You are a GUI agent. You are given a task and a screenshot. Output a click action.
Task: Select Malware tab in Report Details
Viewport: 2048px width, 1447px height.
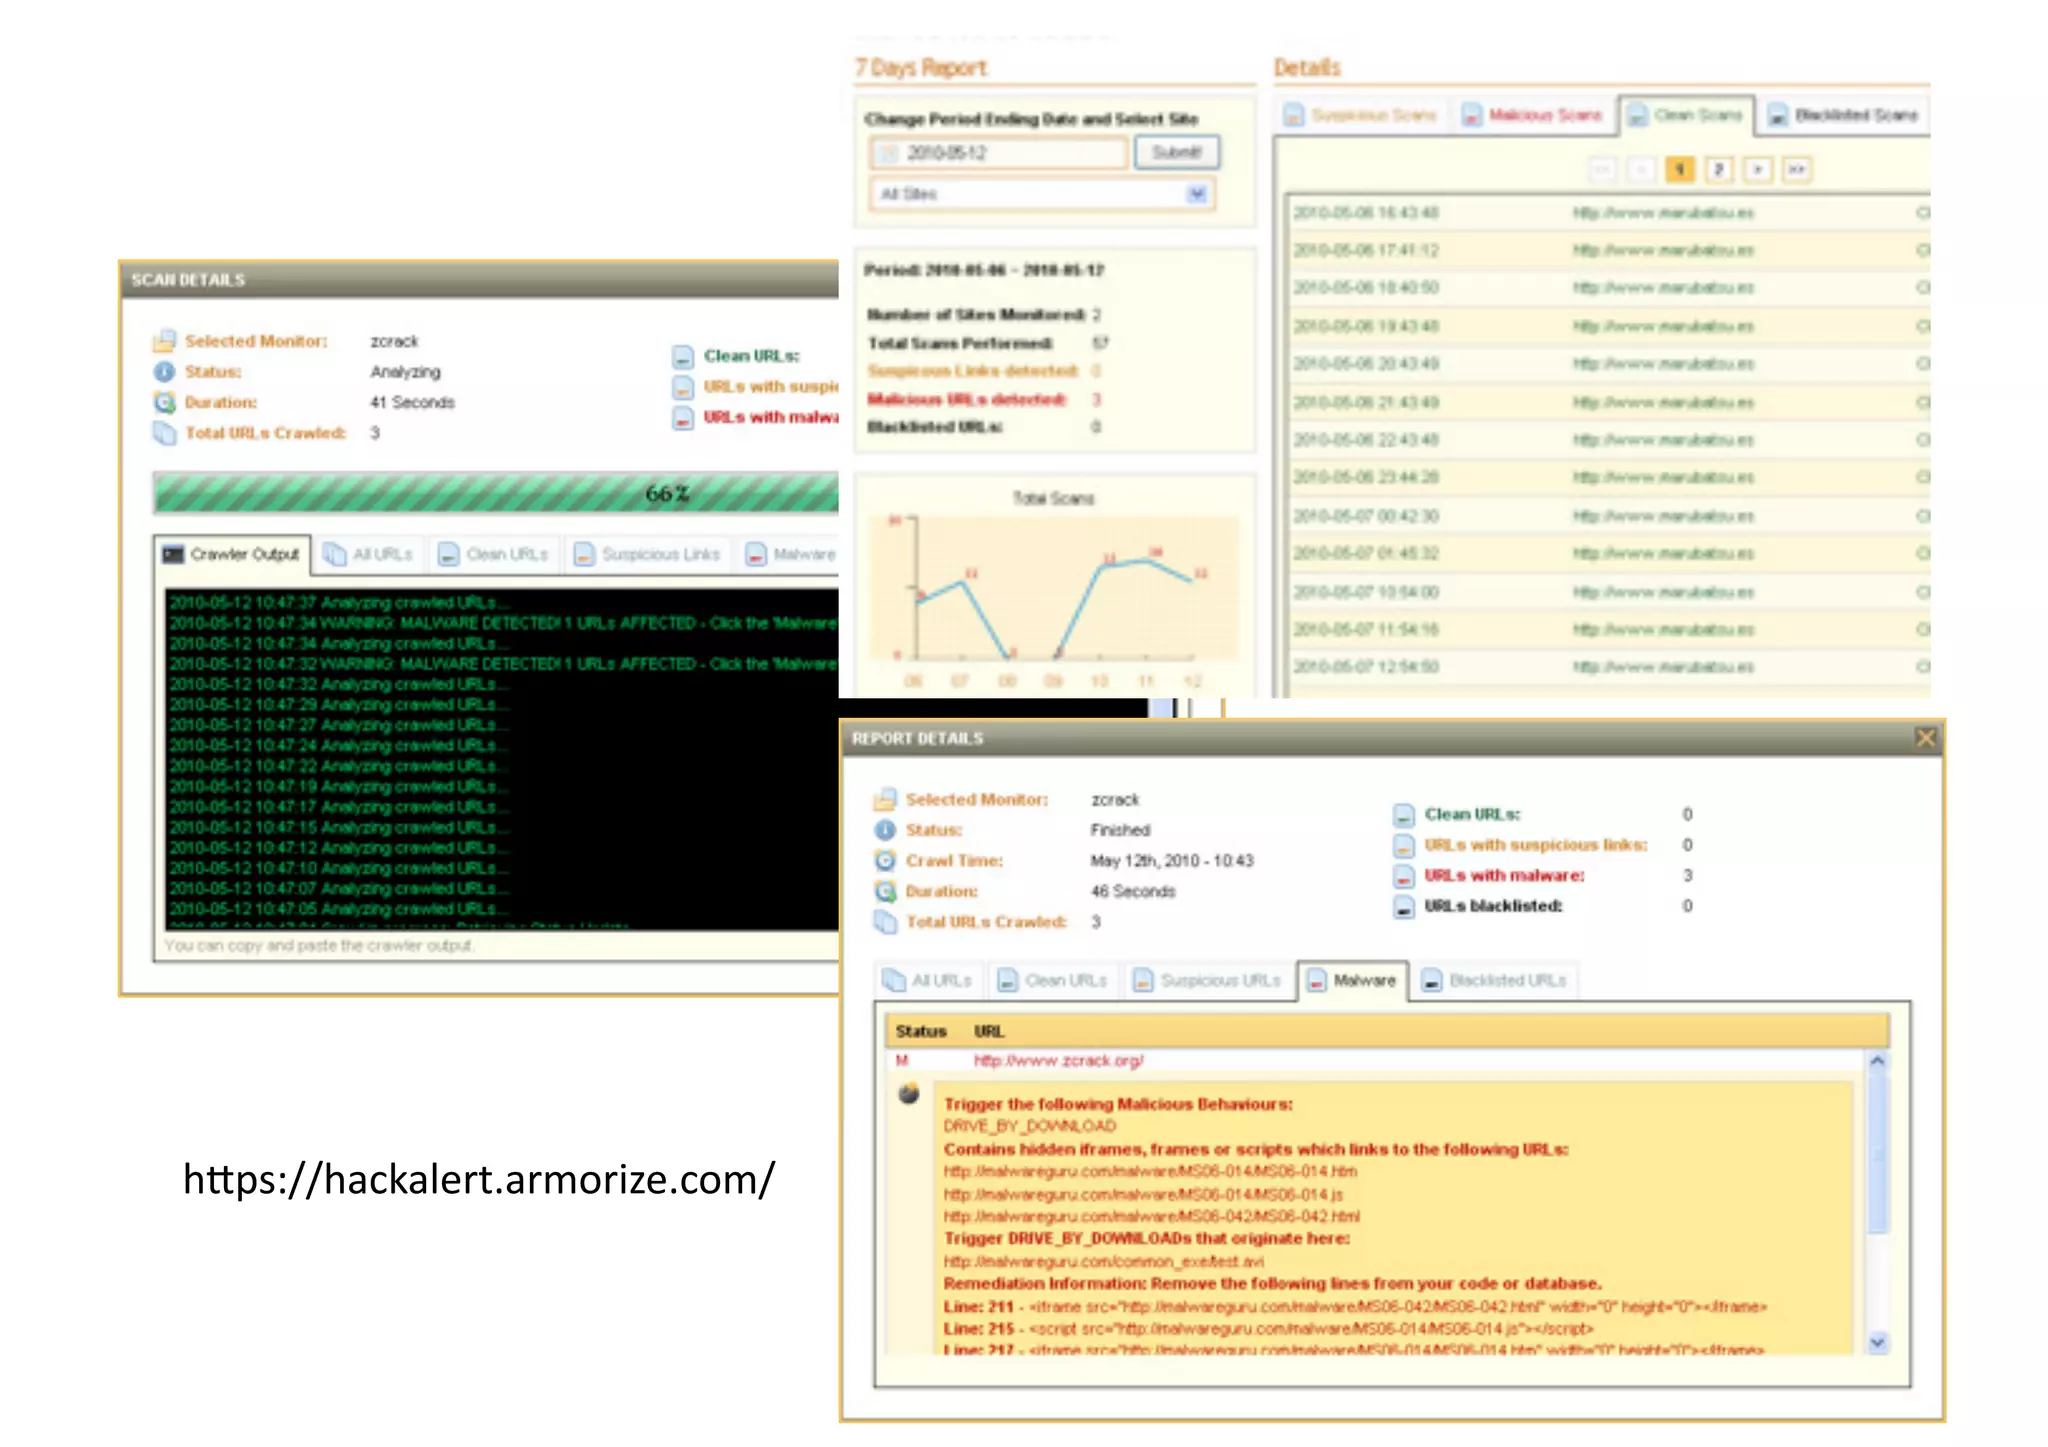(1352, 980)
